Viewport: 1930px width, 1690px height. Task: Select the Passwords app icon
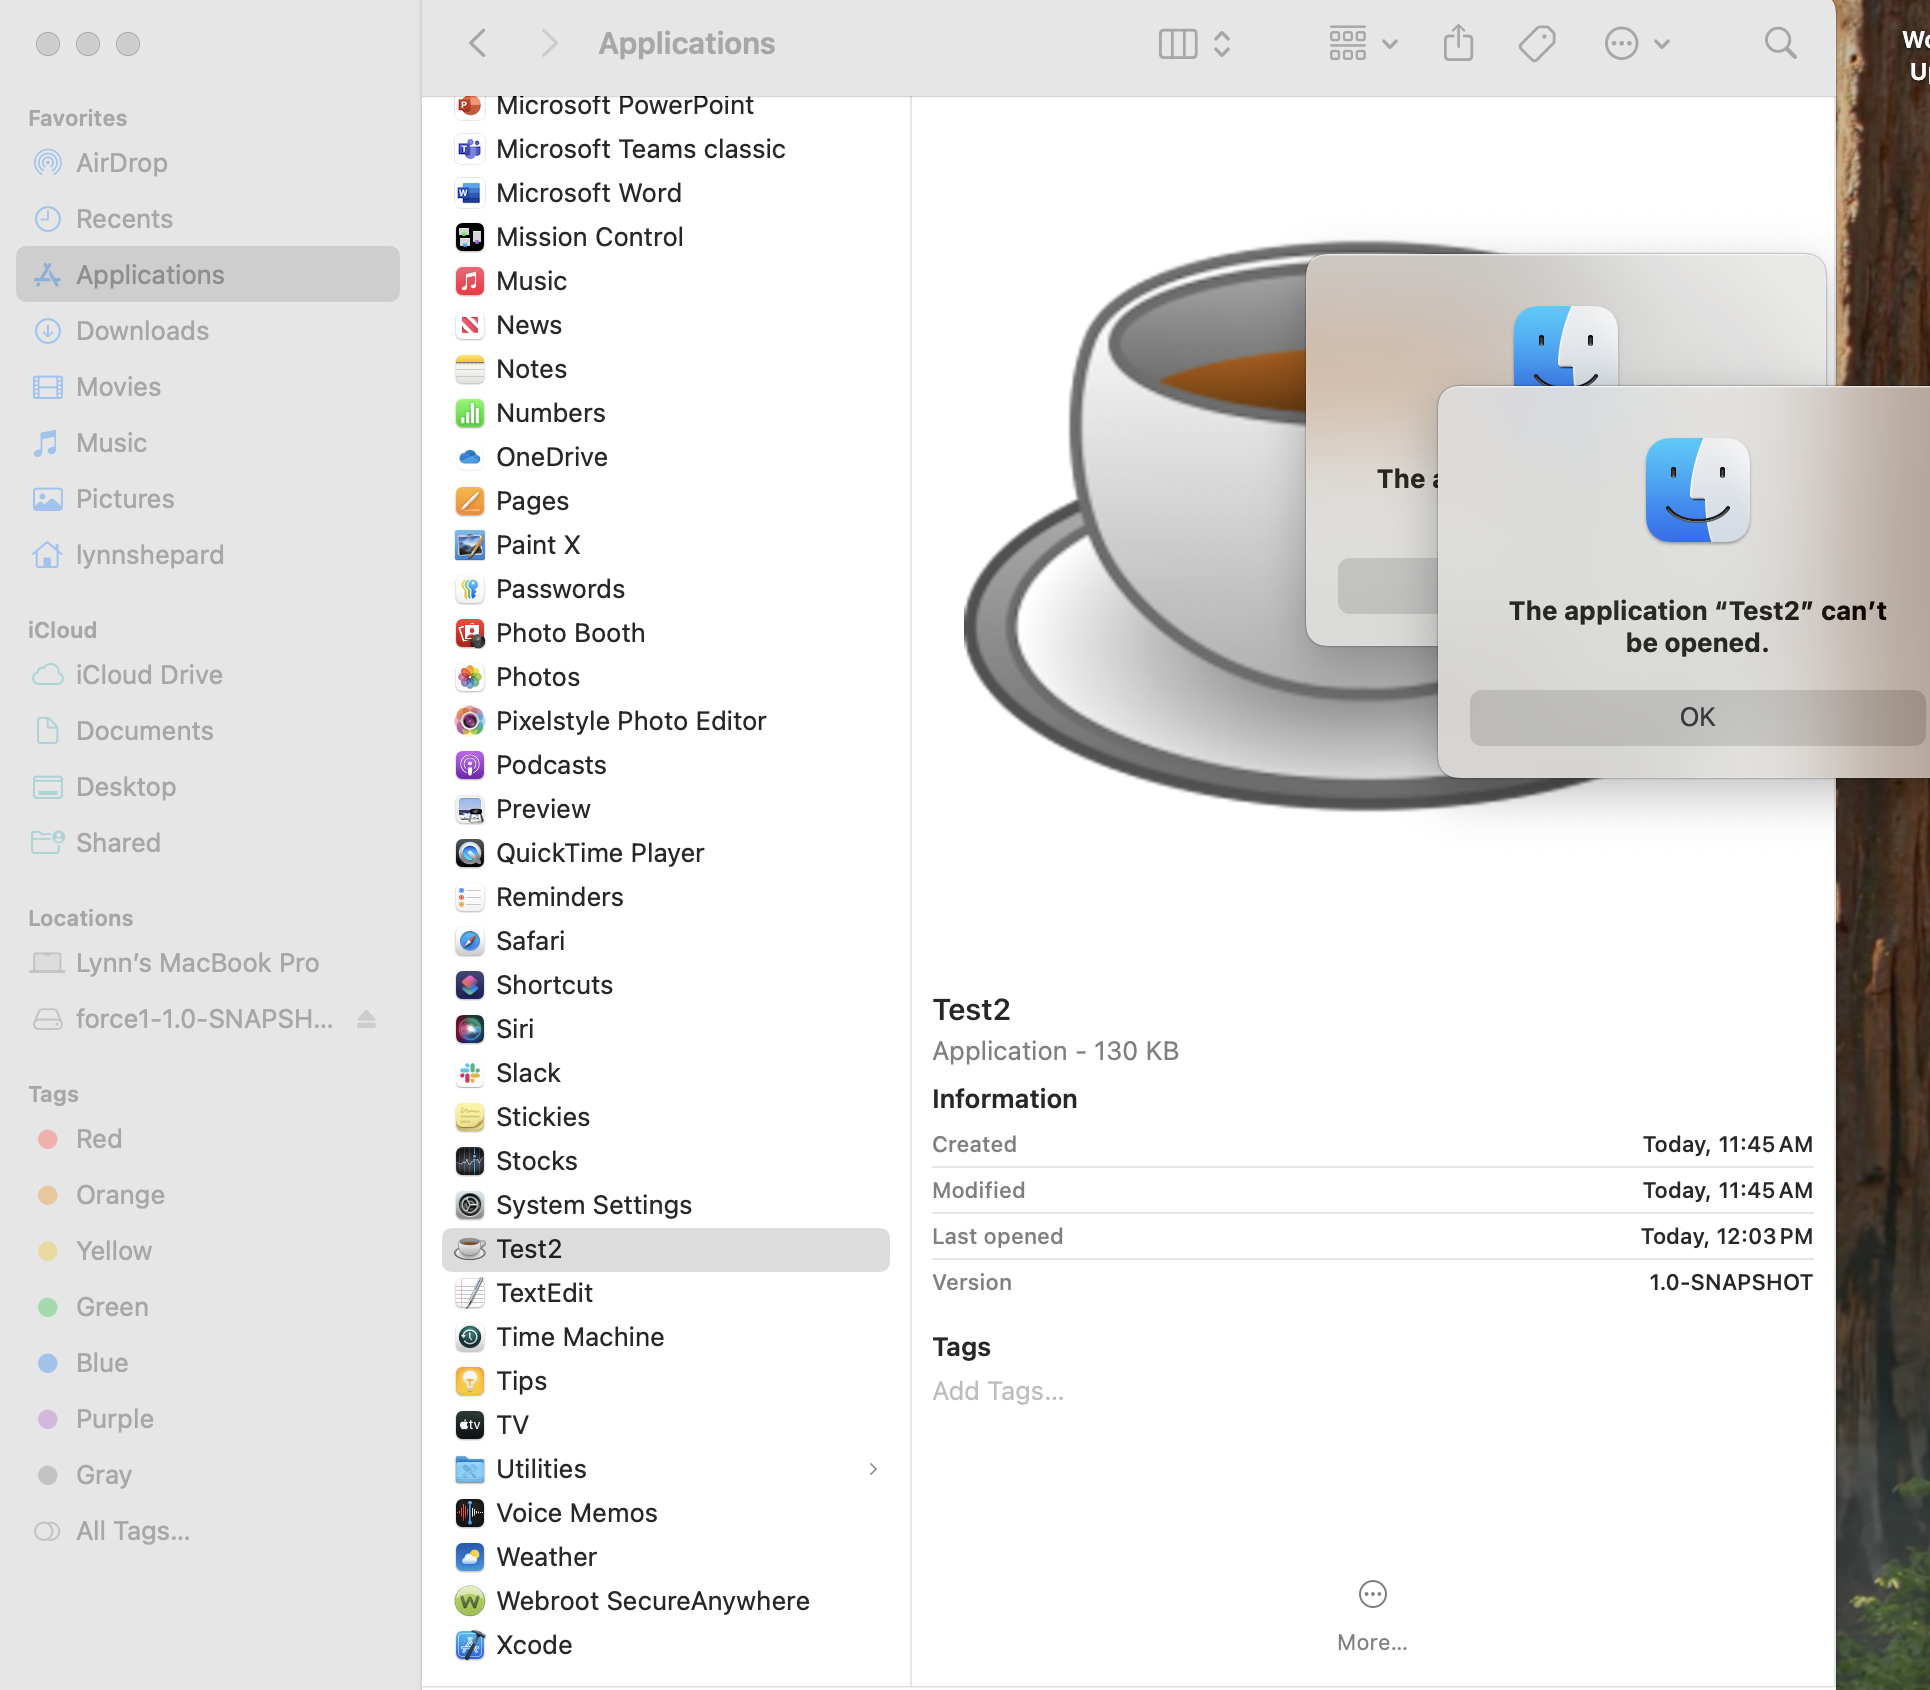(x=469, y=588)
